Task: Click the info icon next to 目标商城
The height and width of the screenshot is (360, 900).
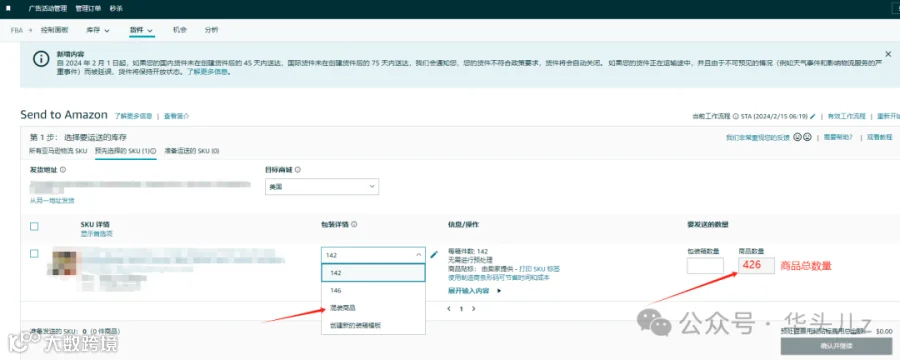Action: (298, 170)
